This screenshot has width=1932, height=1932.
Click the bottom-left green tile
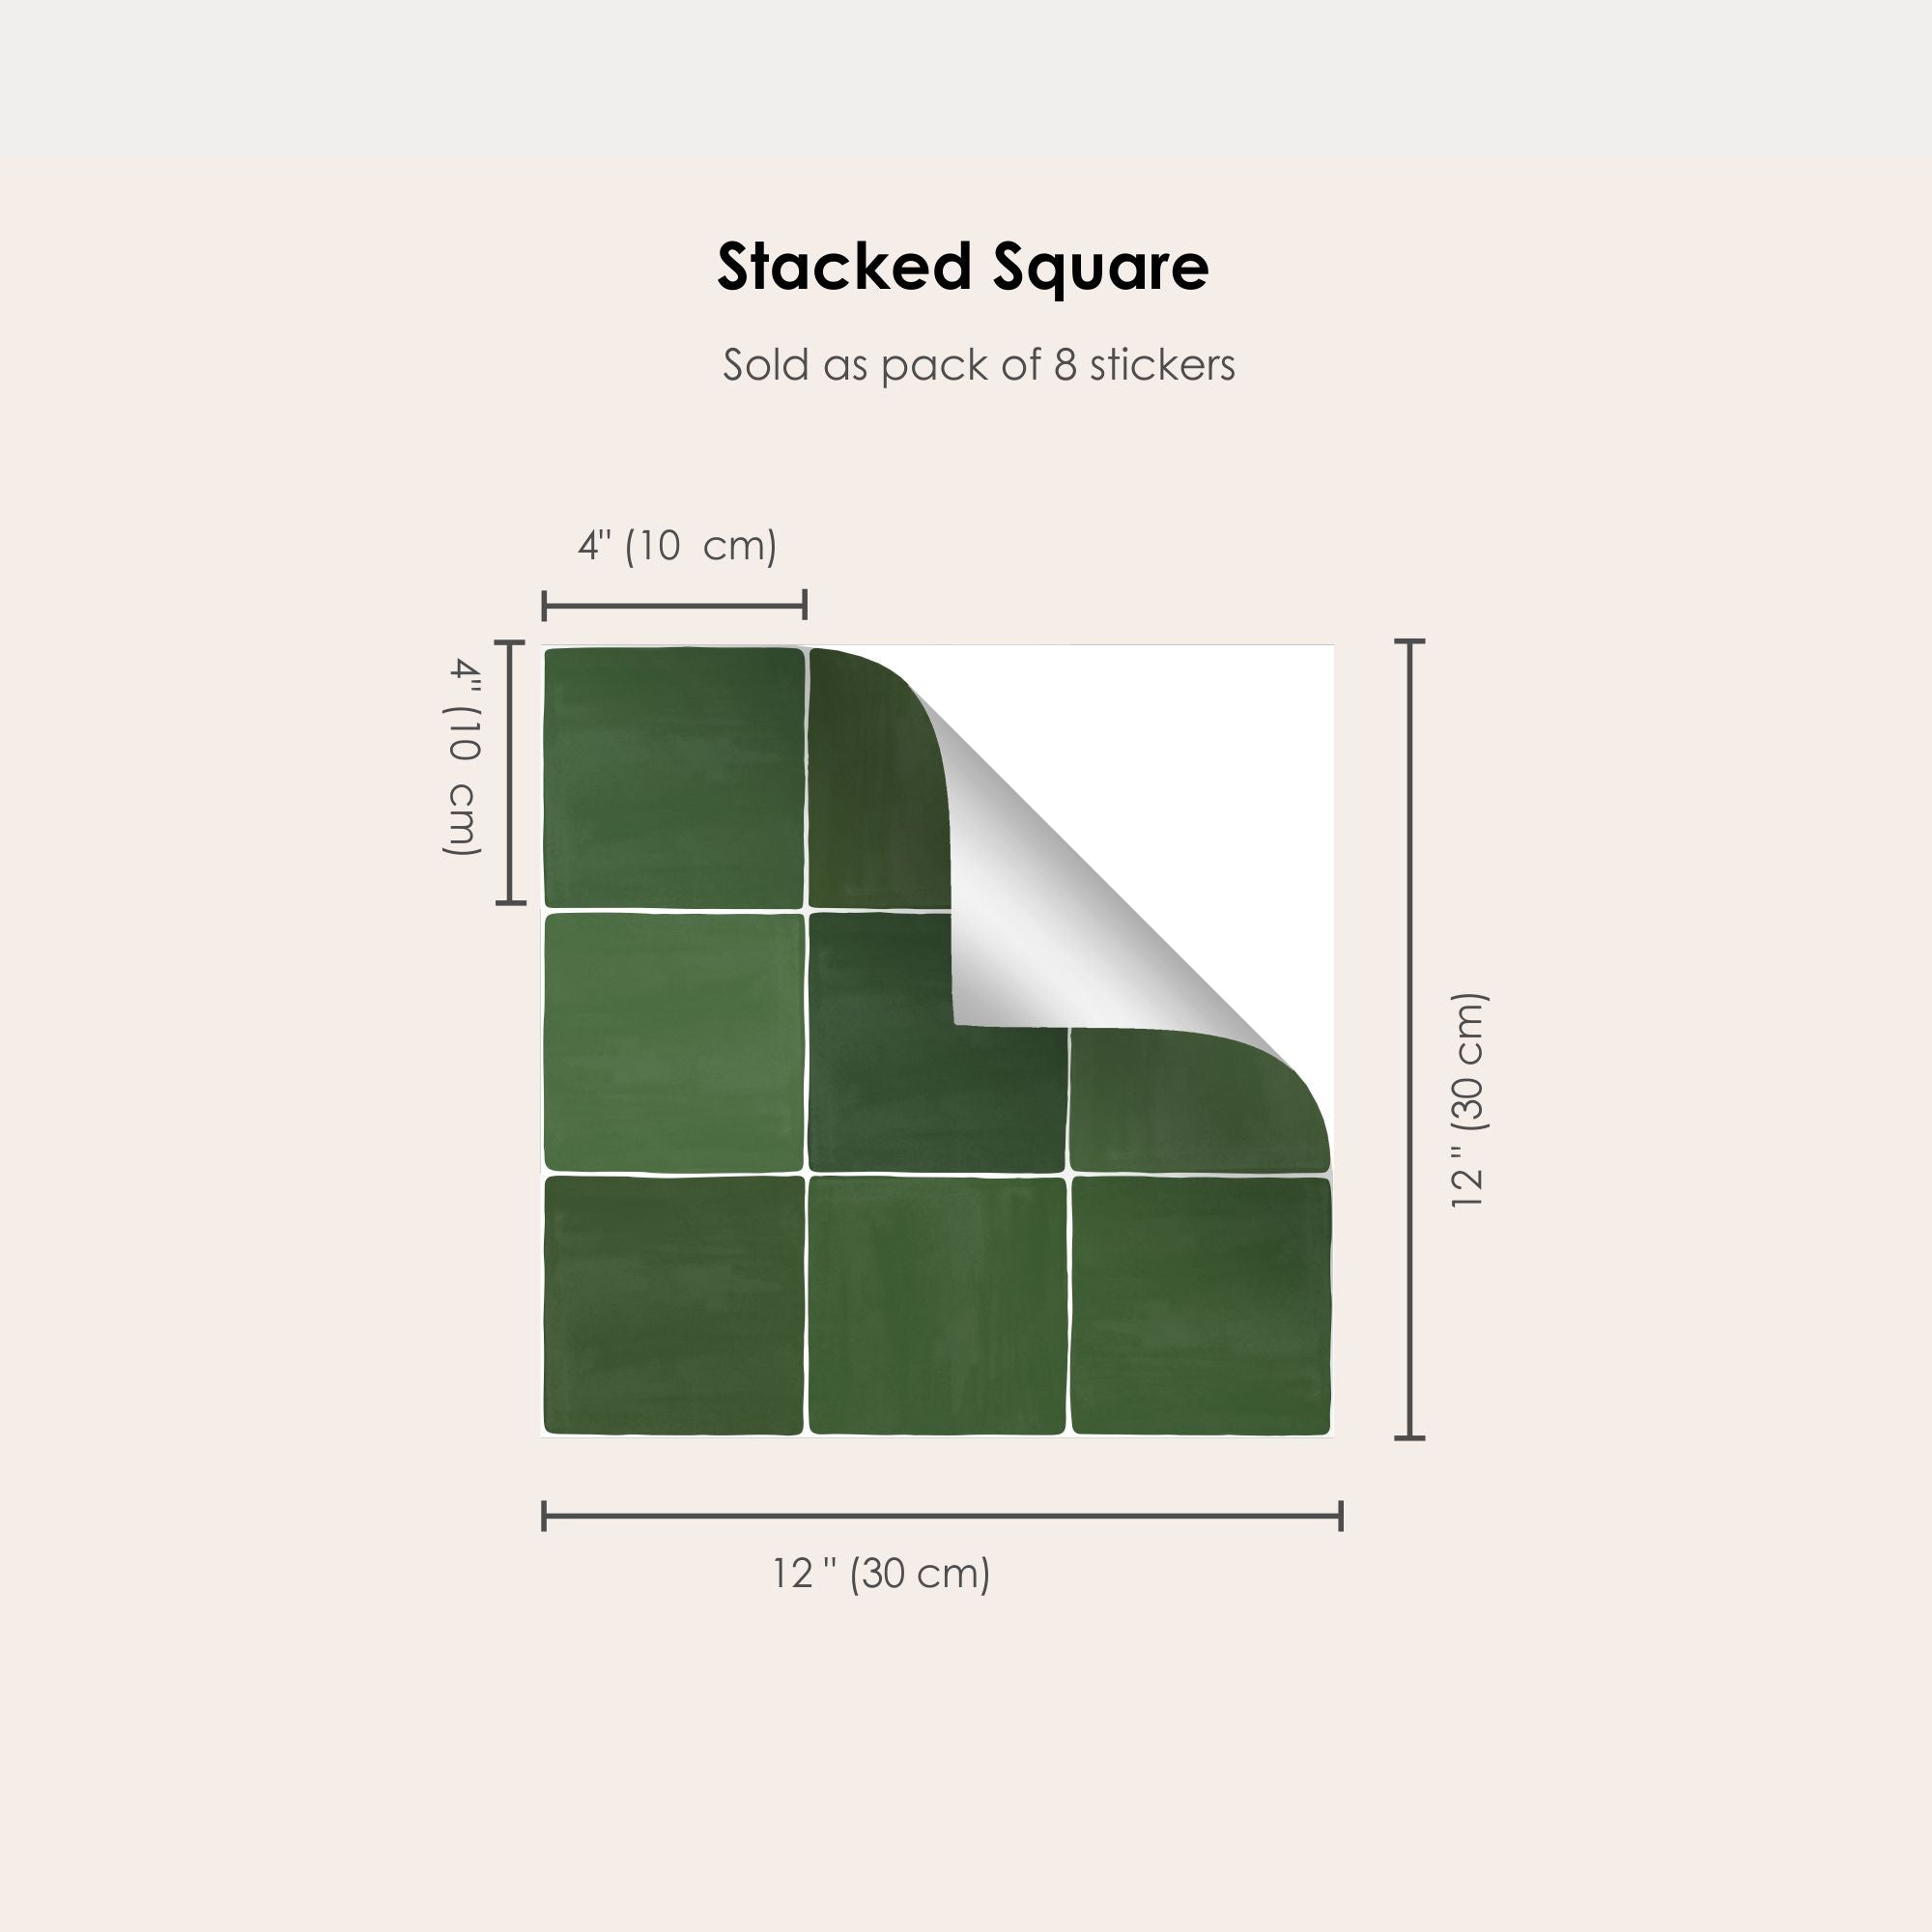tap(673, 1306)
